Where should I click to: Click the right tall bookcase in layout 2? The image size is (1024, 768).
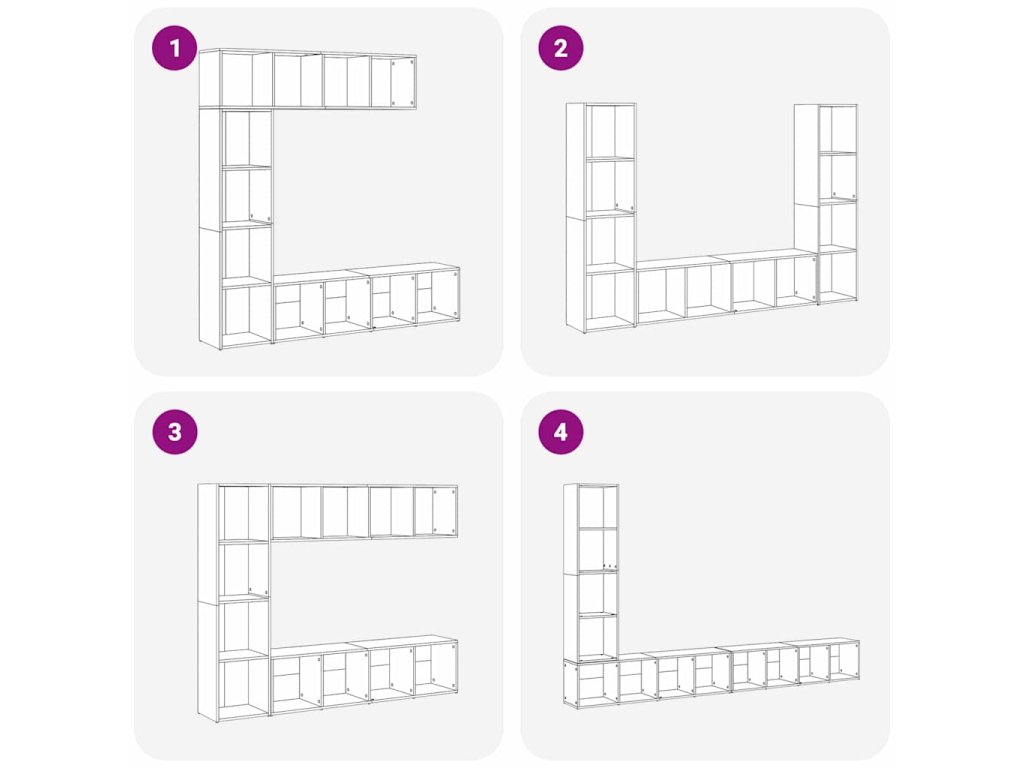826,203
